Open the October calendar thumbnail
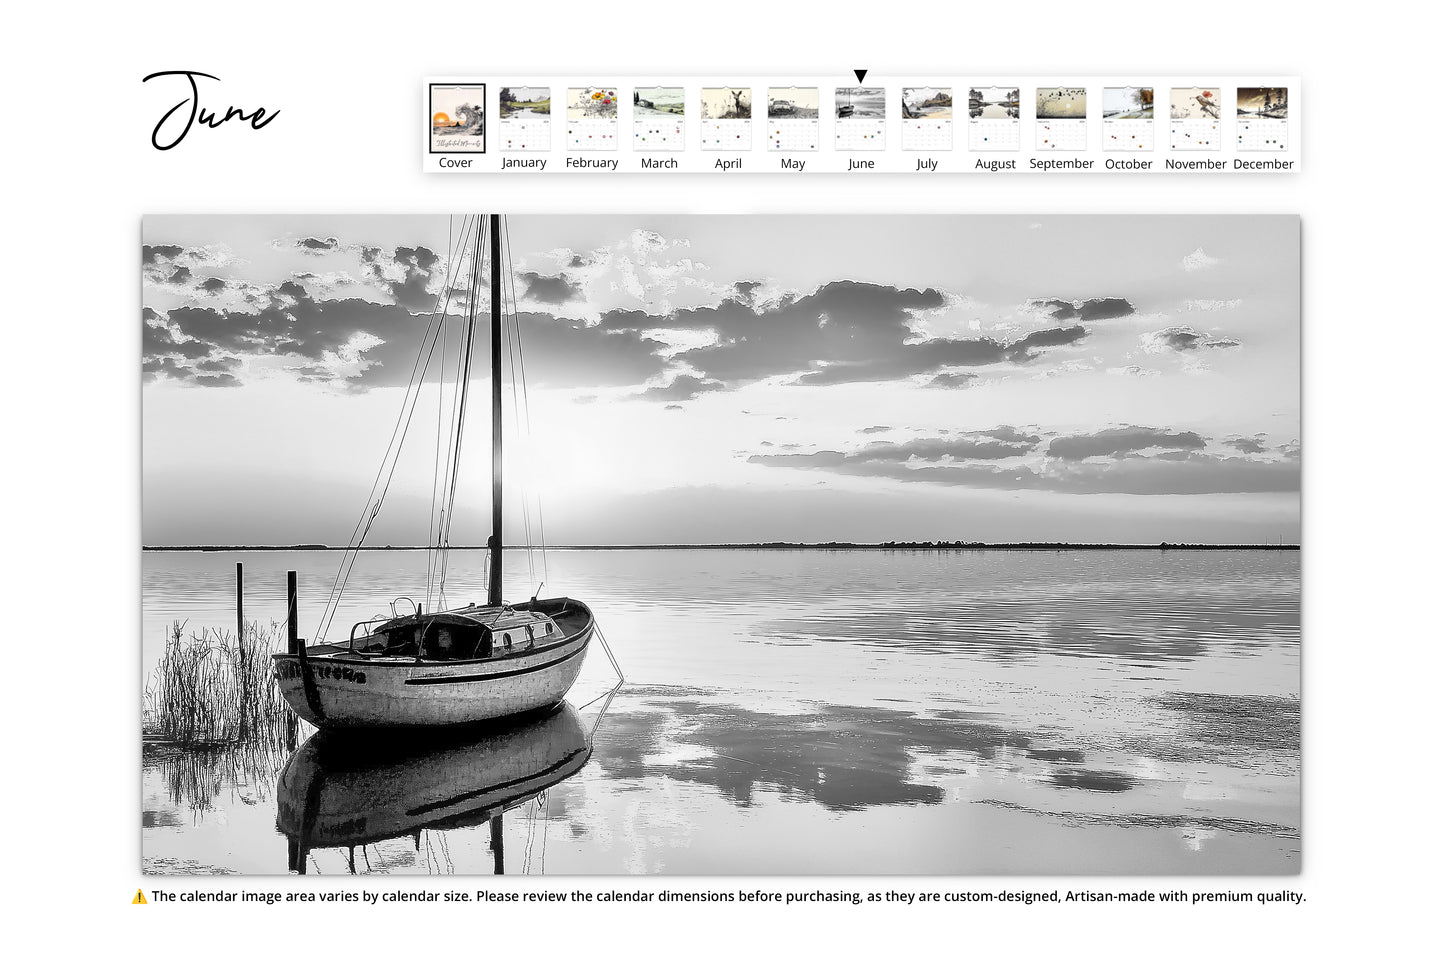 1128,118
